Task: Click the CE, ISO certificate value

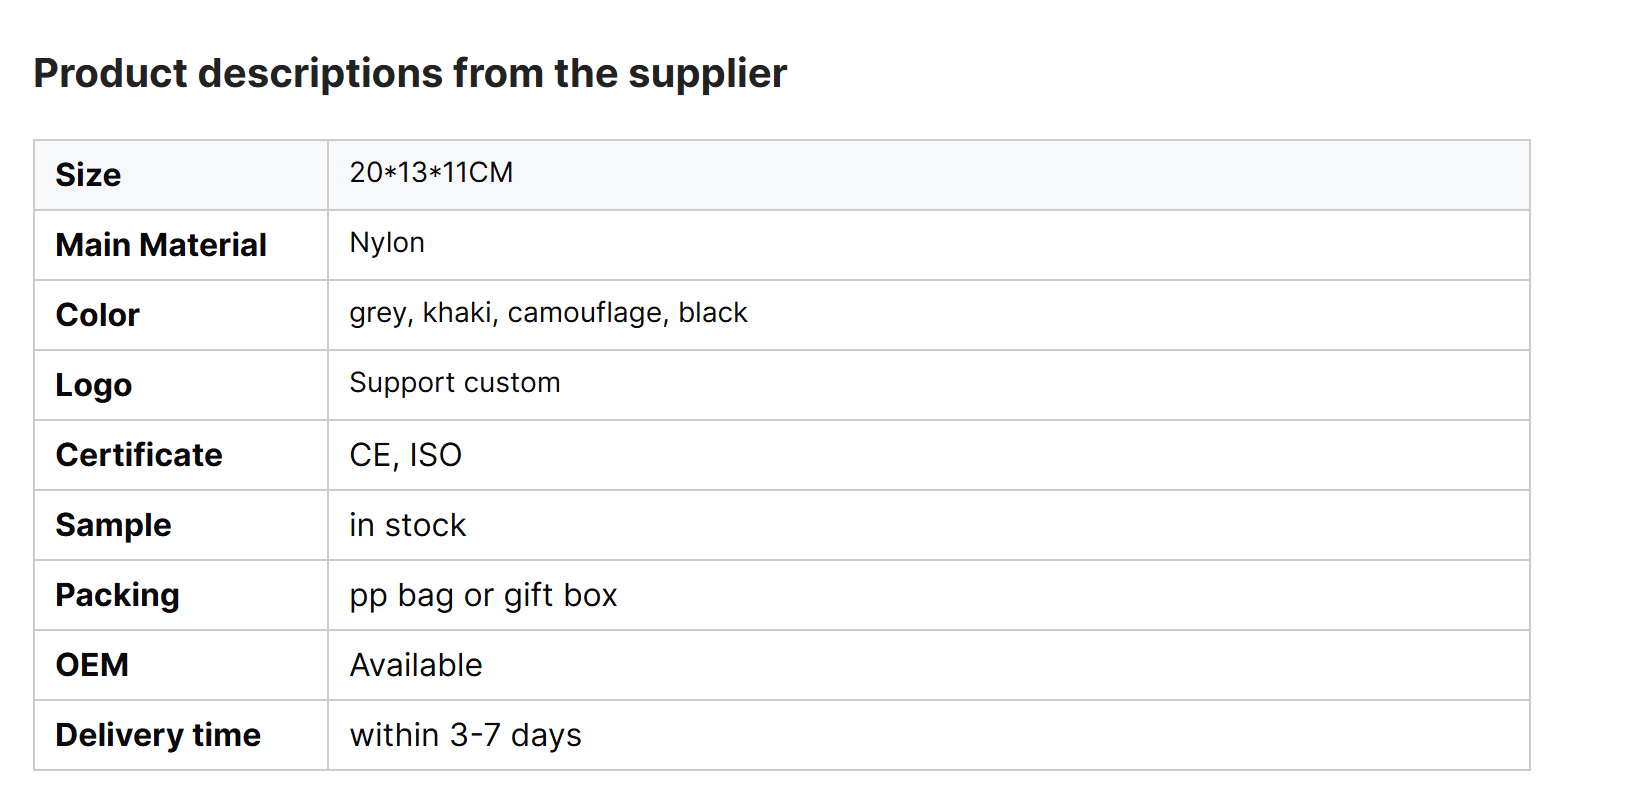Action: (x=405, y=456)
